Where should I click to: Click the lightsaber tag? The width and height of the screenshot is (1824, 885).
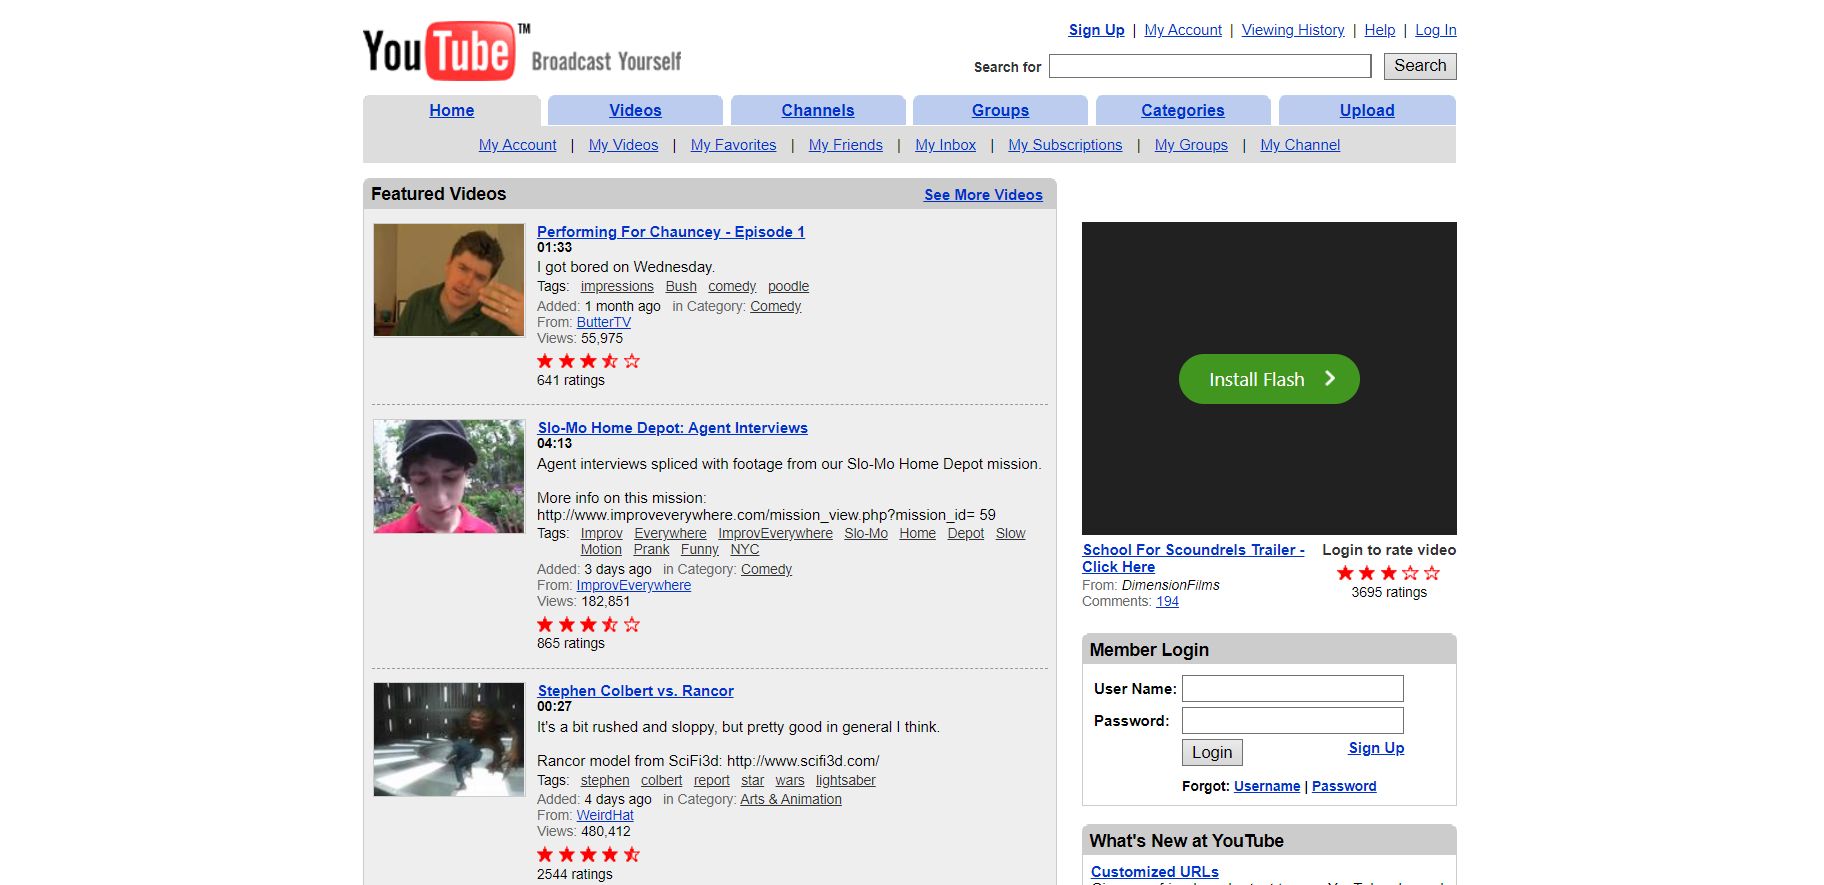[846, 781]
